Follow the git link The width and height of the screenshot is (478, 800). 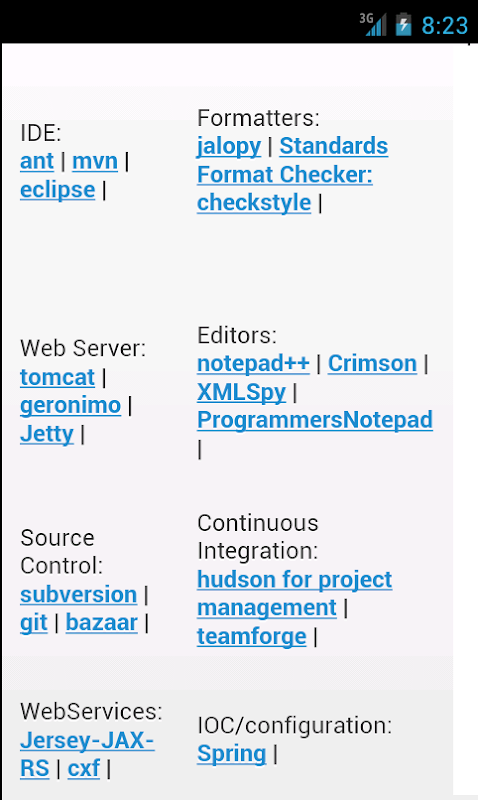click(x=34, y=623)
